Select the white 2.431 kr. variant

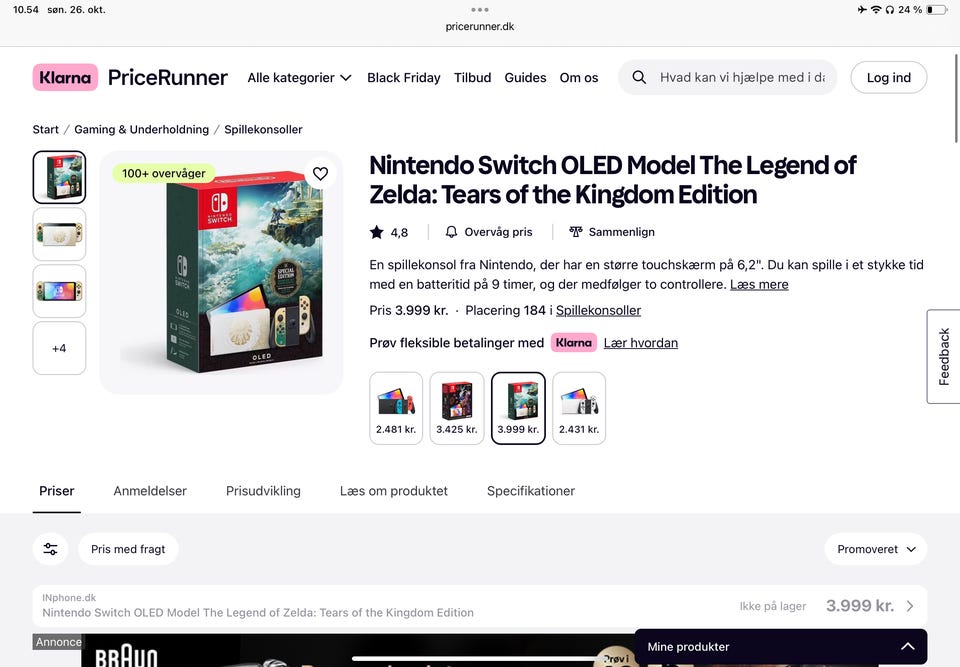click(x=579, y=408)
